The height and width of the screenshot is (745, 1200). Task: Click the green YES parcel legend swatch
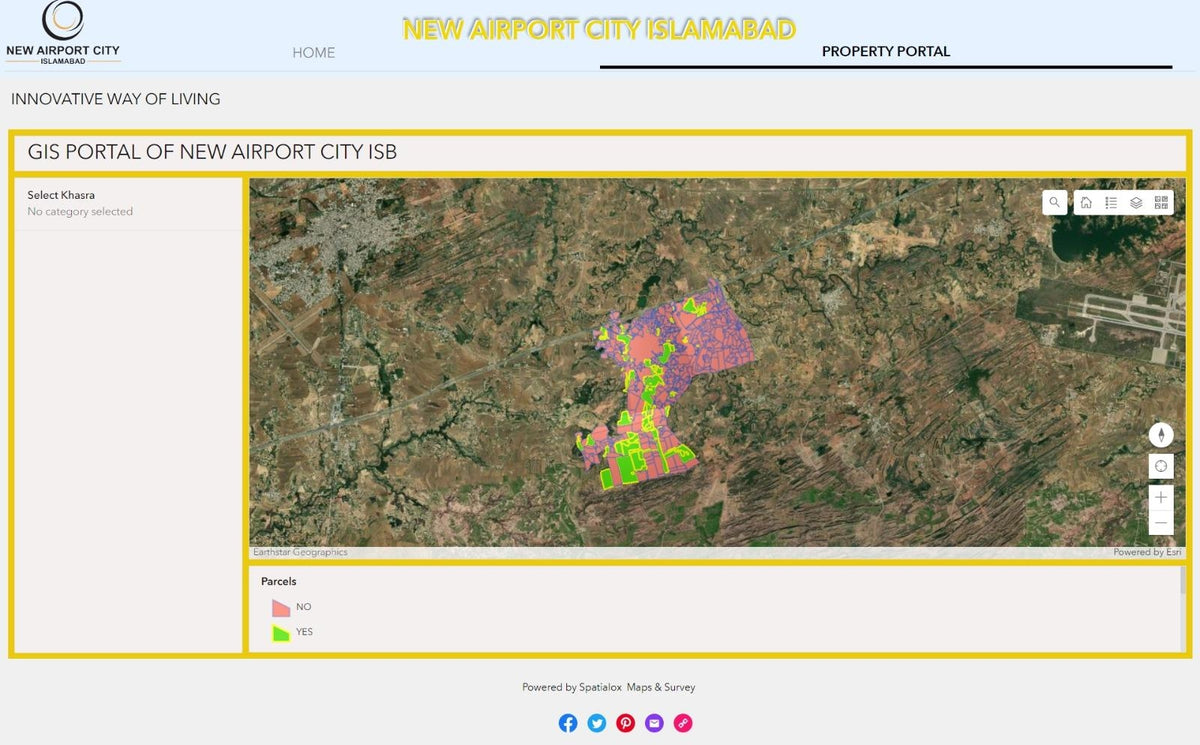coord(281,632)
